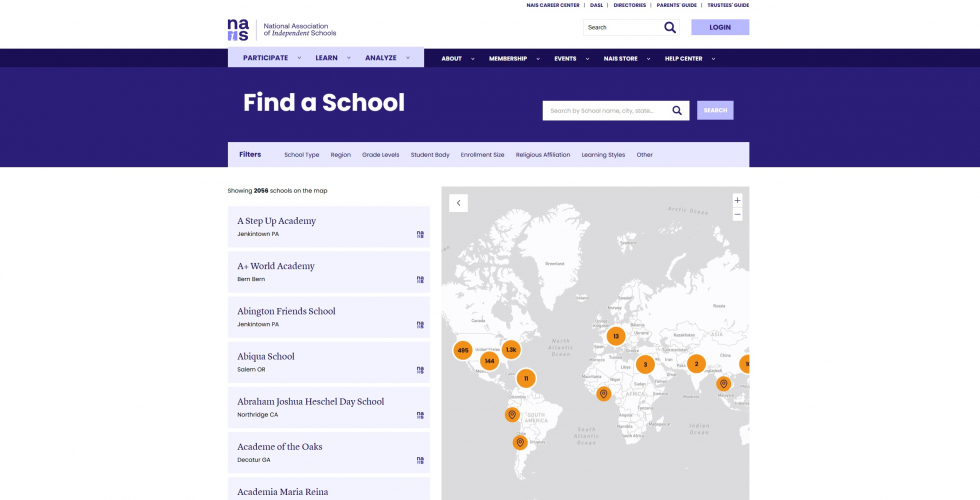Open the cluster of 2 schools in South Asia

click(696, 364)
